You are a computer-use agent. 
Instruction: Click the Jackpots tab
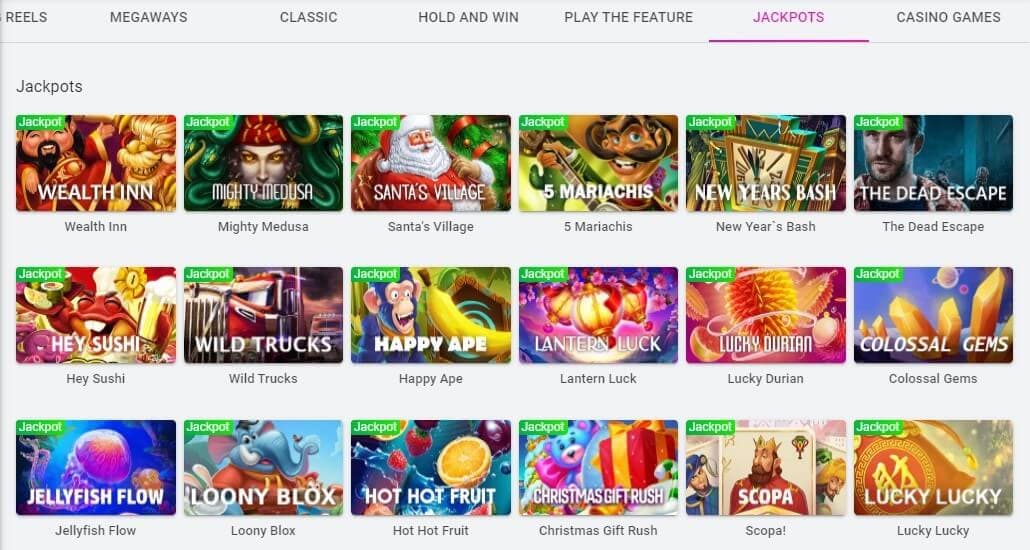pyautogui.click(x=788, y=18)
